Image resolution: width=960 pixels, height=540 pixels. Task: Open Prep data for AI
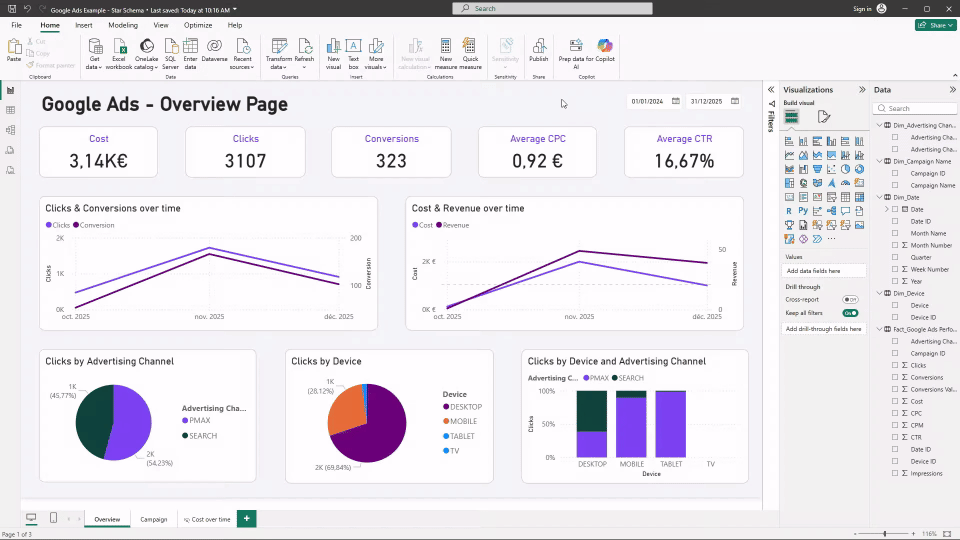pyautogui.click(x=576, y=54)
